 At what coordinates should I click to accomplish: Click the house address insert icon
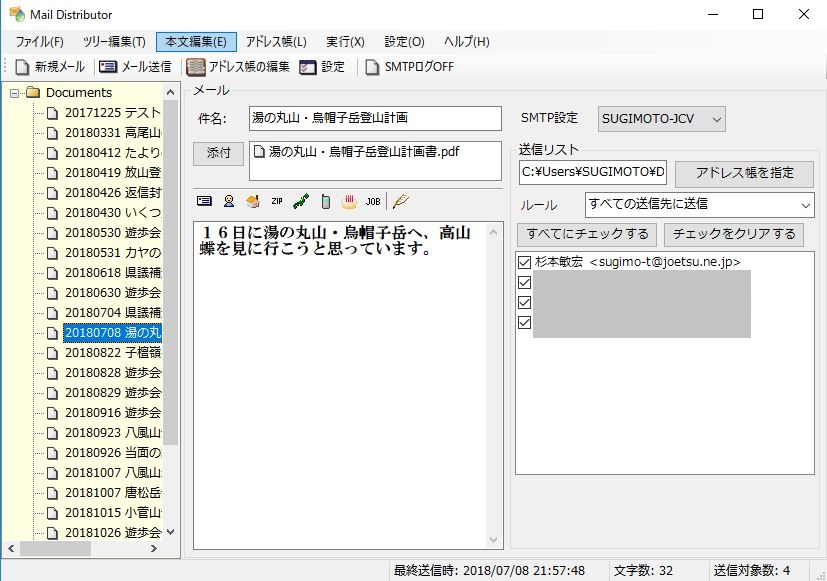click(253, 201)
